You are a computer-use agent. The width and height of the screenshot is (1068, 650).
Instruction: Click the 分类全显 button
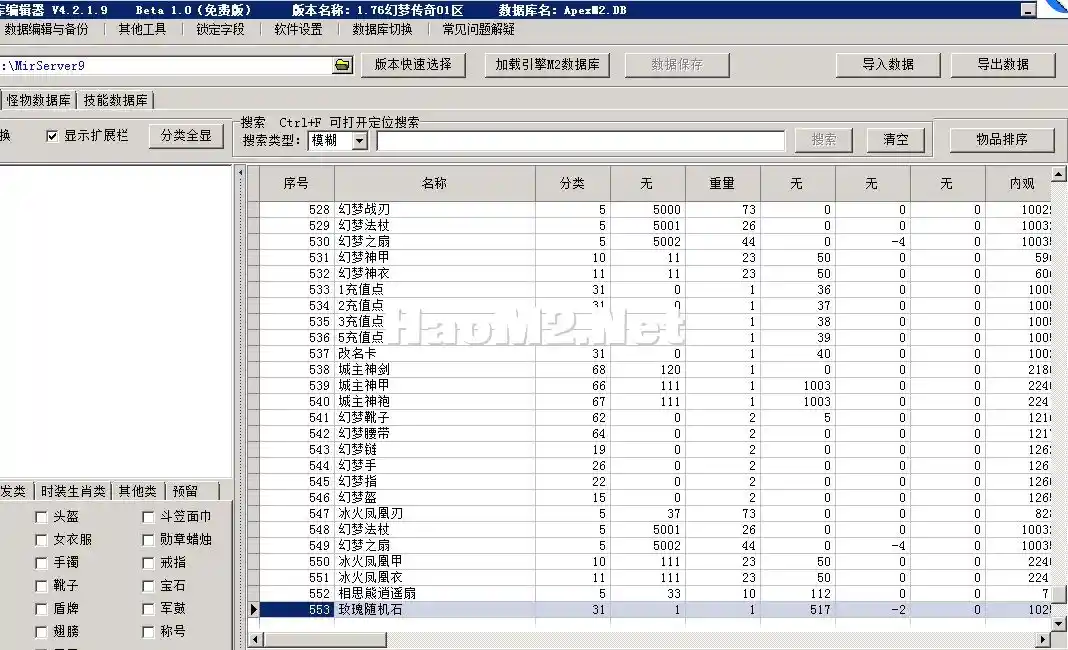pyautogui.click(x=186, y=136)
